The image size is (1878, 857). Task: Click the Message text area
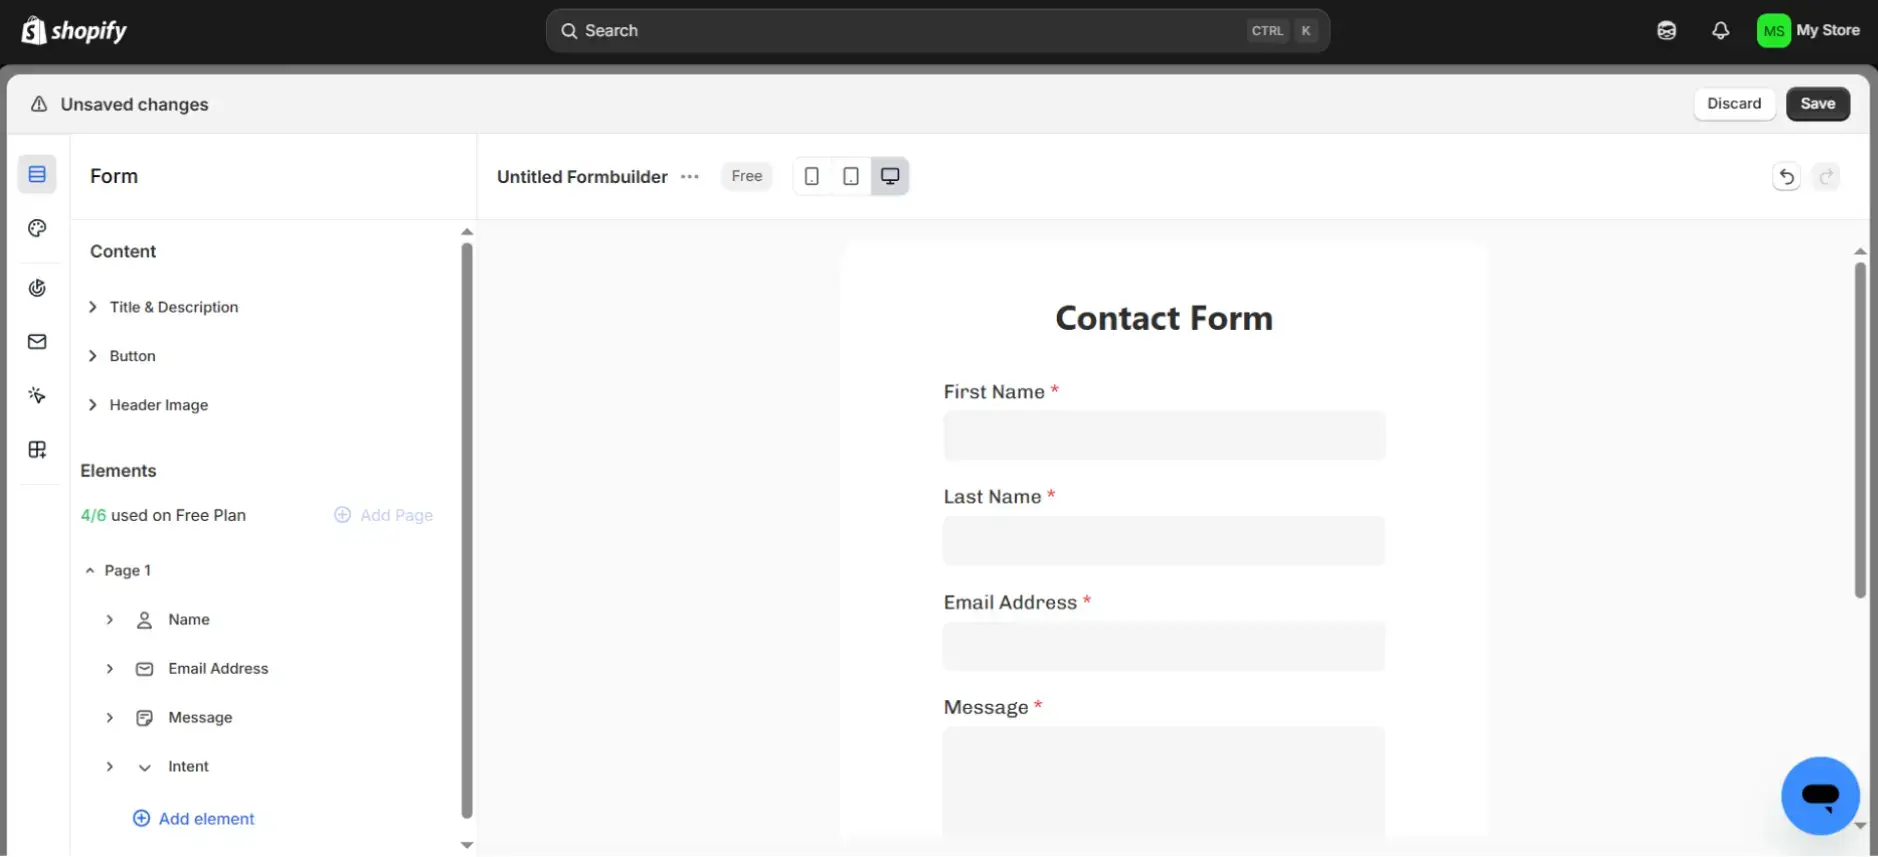(x=1164, y=781)
